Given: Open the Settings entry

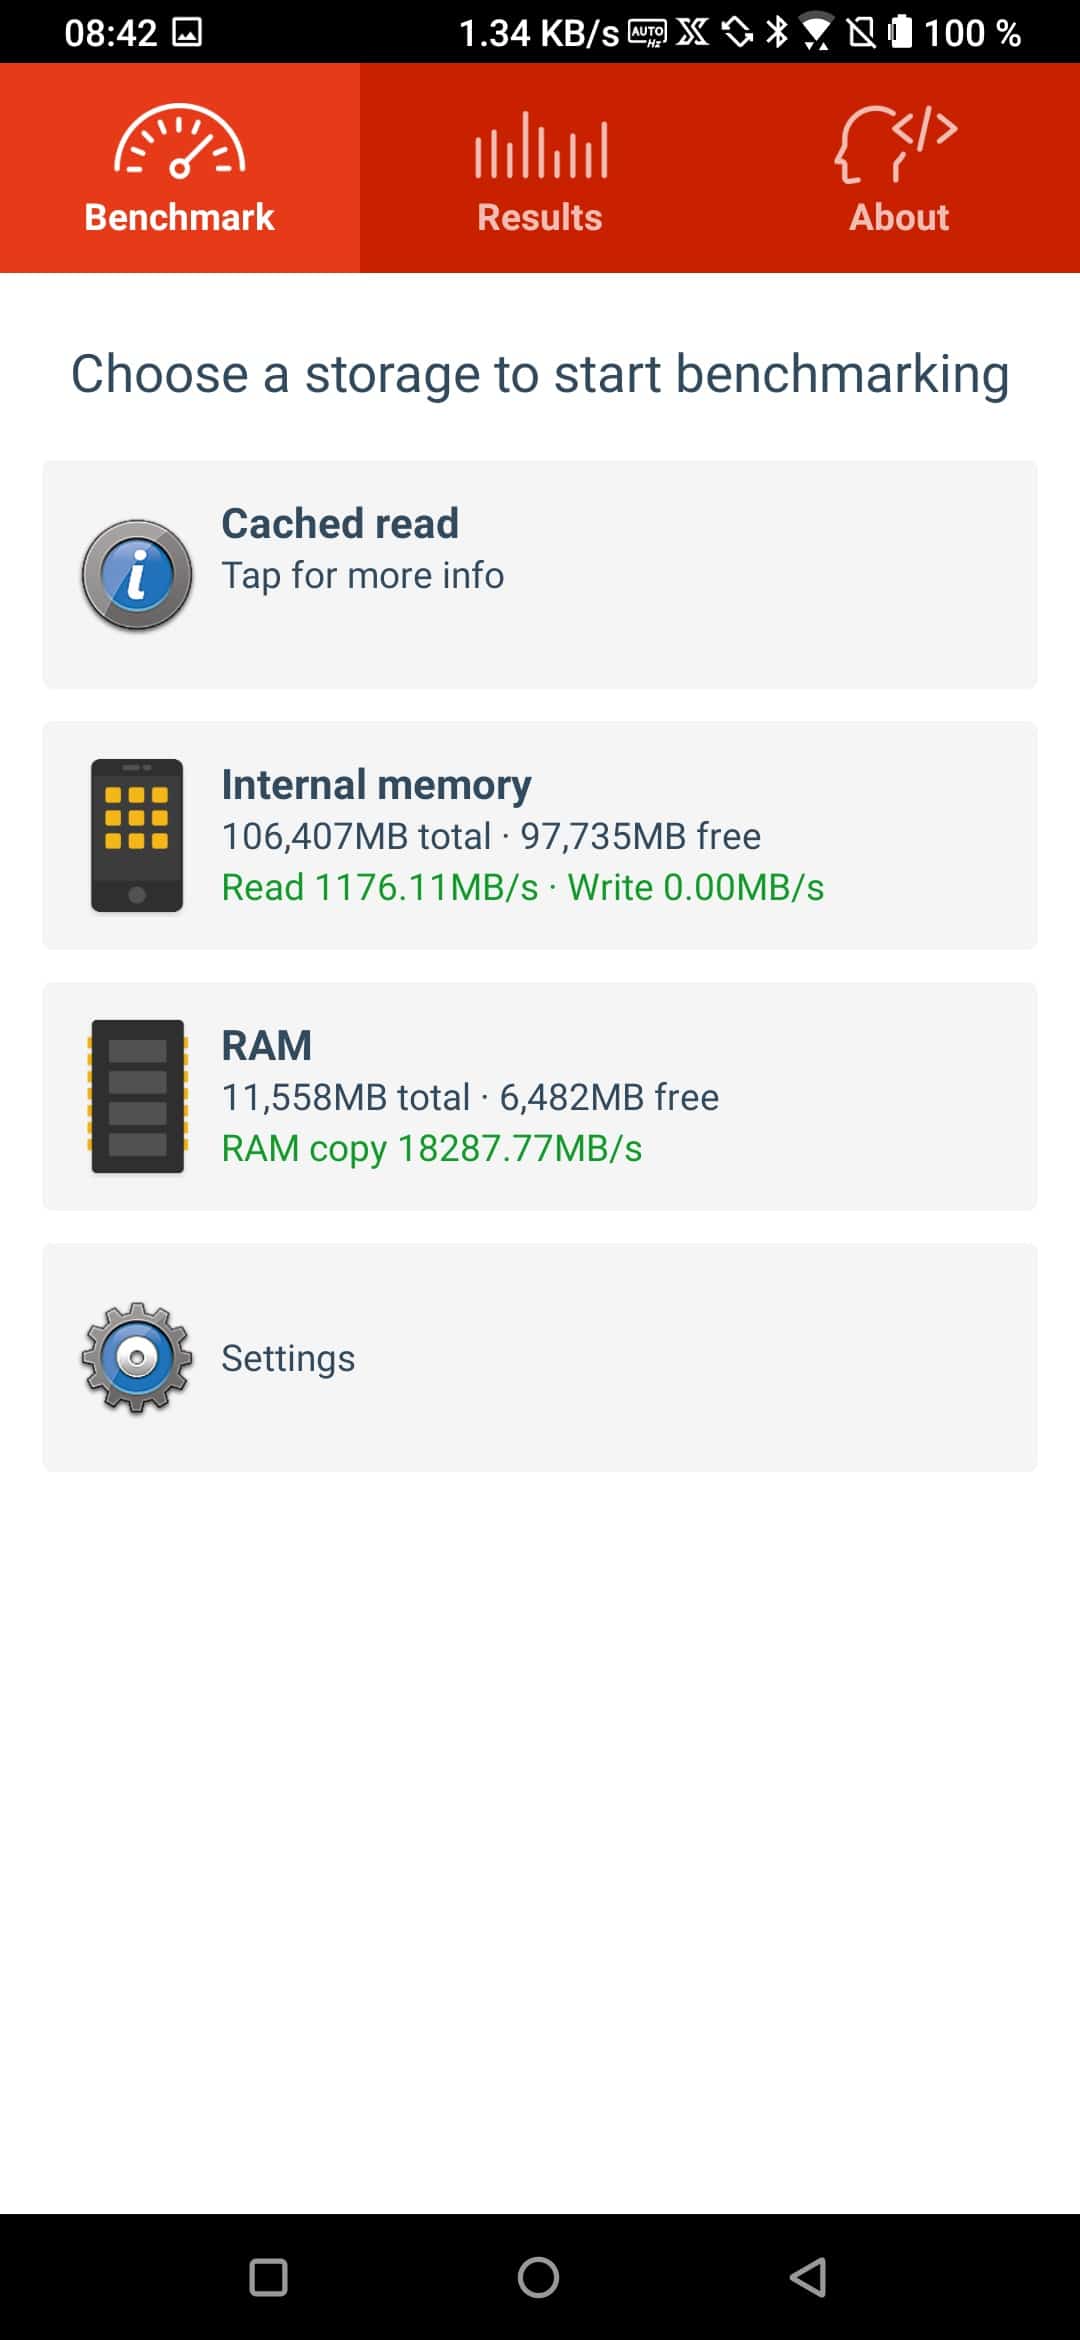Looking at the screenshot, I should pos(540,1357).
